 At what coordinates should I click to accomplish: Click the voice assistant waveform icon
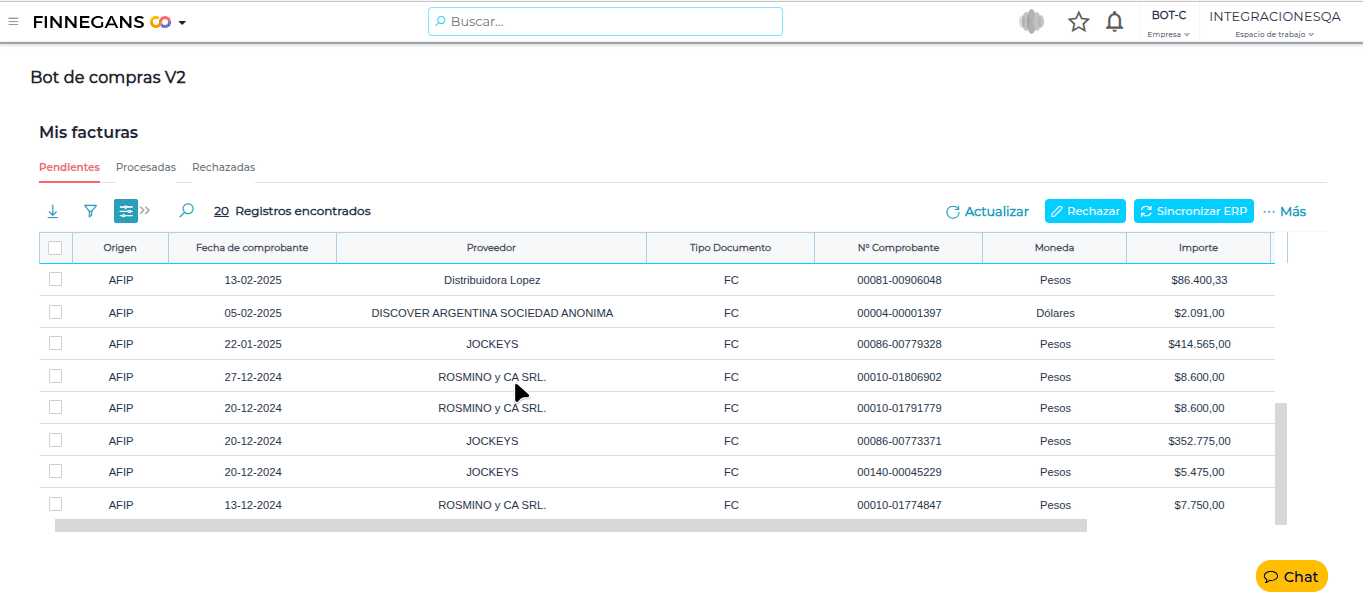(x=1031, y=22)
